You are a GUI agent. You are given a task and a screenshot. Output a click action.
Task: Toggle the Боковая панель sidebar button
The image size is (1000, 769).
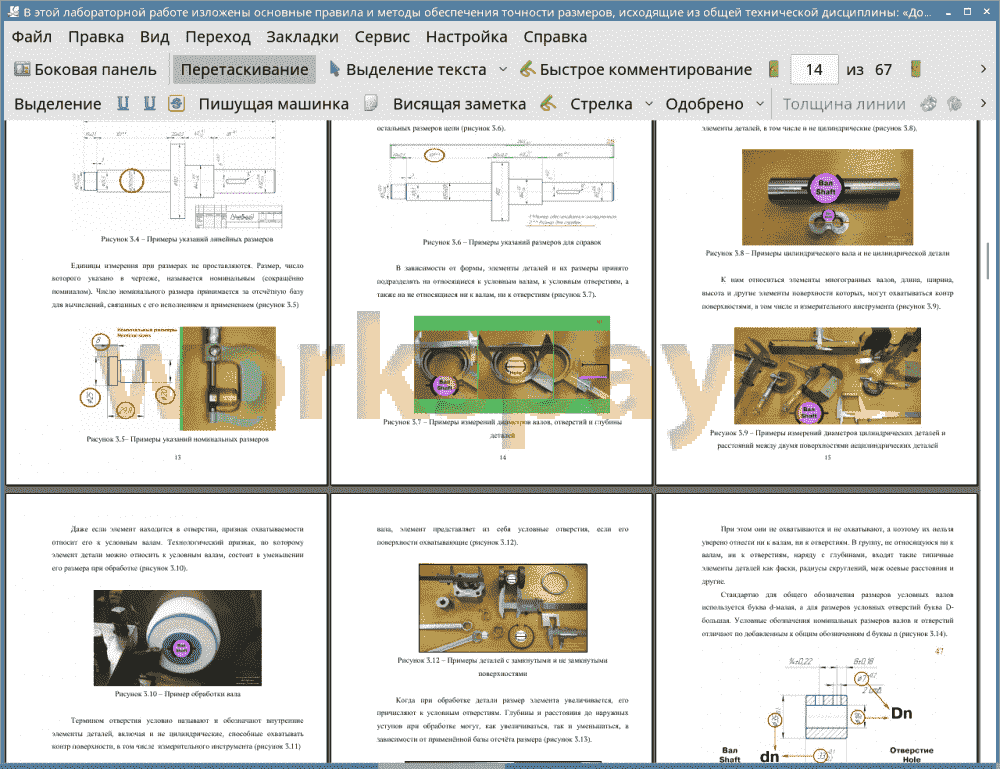[x=85, y=70]
